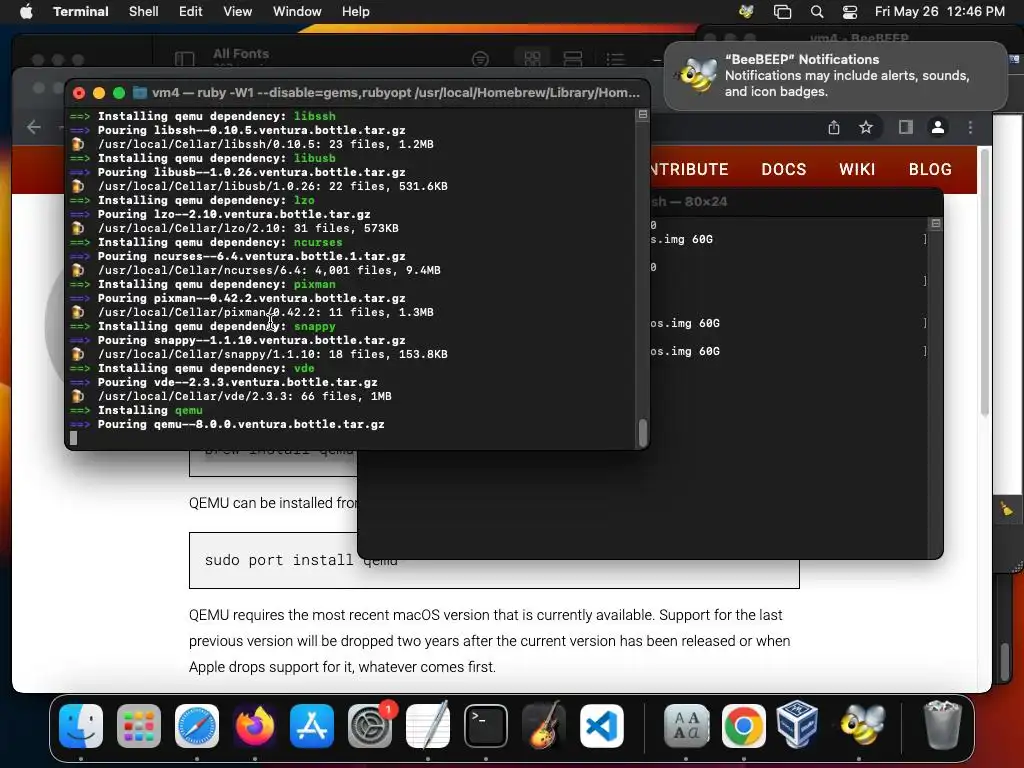Open Control Center in menu bar
1024x768 pixels.
(850, 11)
